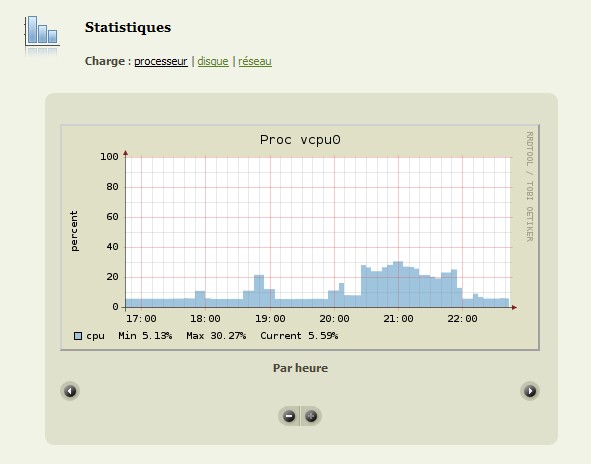Image resolution: width=591 pixels, height=464 pixels.
Task: Click the 21:00 time axis label
Action: pyautogui.click(x=398, y=319)
